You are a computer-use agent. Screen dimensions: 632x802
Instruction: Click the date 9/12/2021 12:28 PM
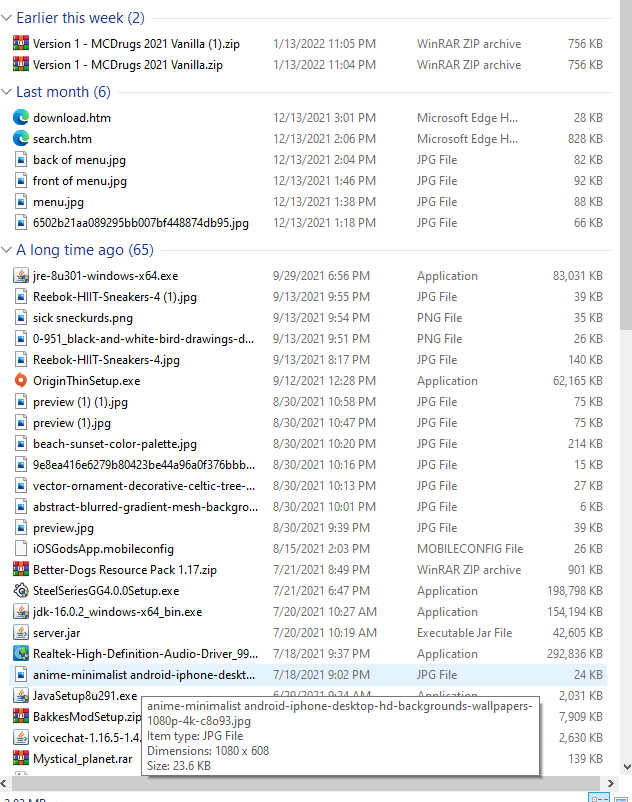pos(324,381)
